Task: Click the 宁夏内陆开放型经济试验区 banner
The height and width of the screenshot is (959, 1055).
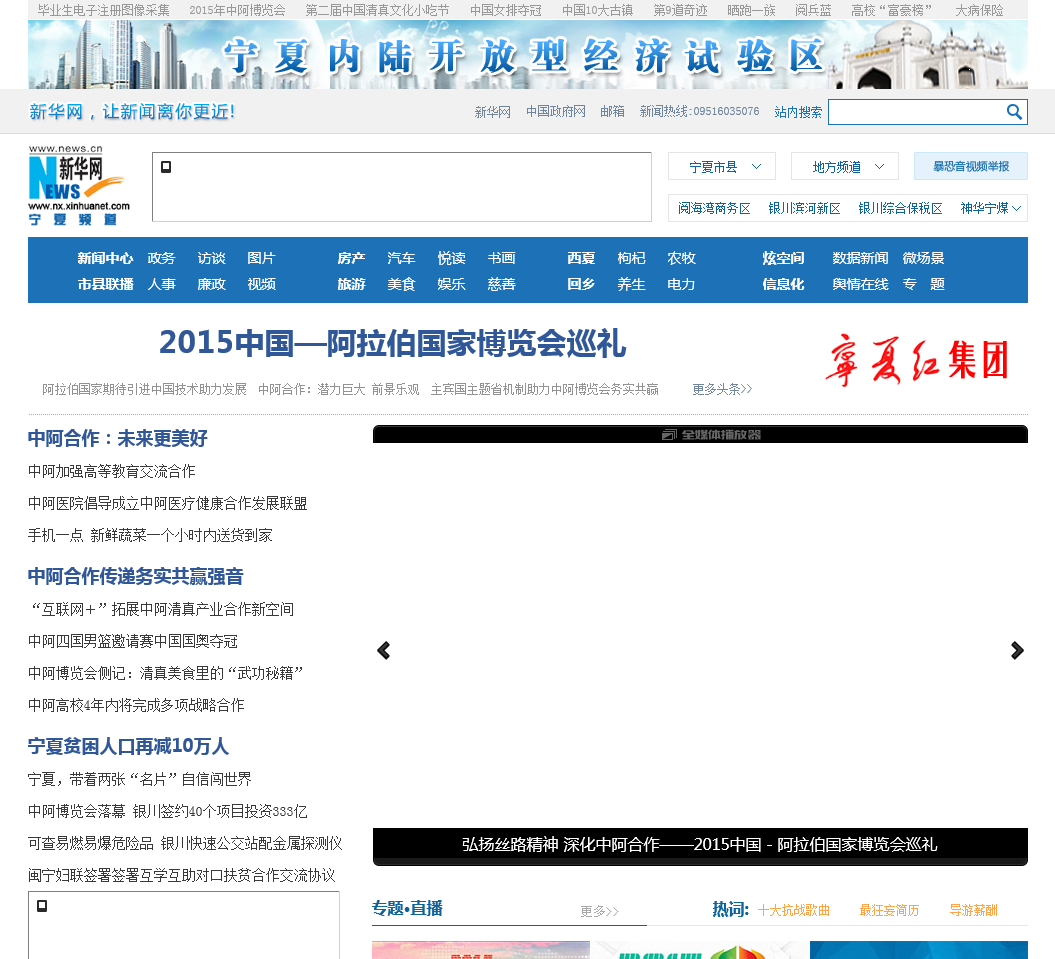Action: [x=528, y=55]
